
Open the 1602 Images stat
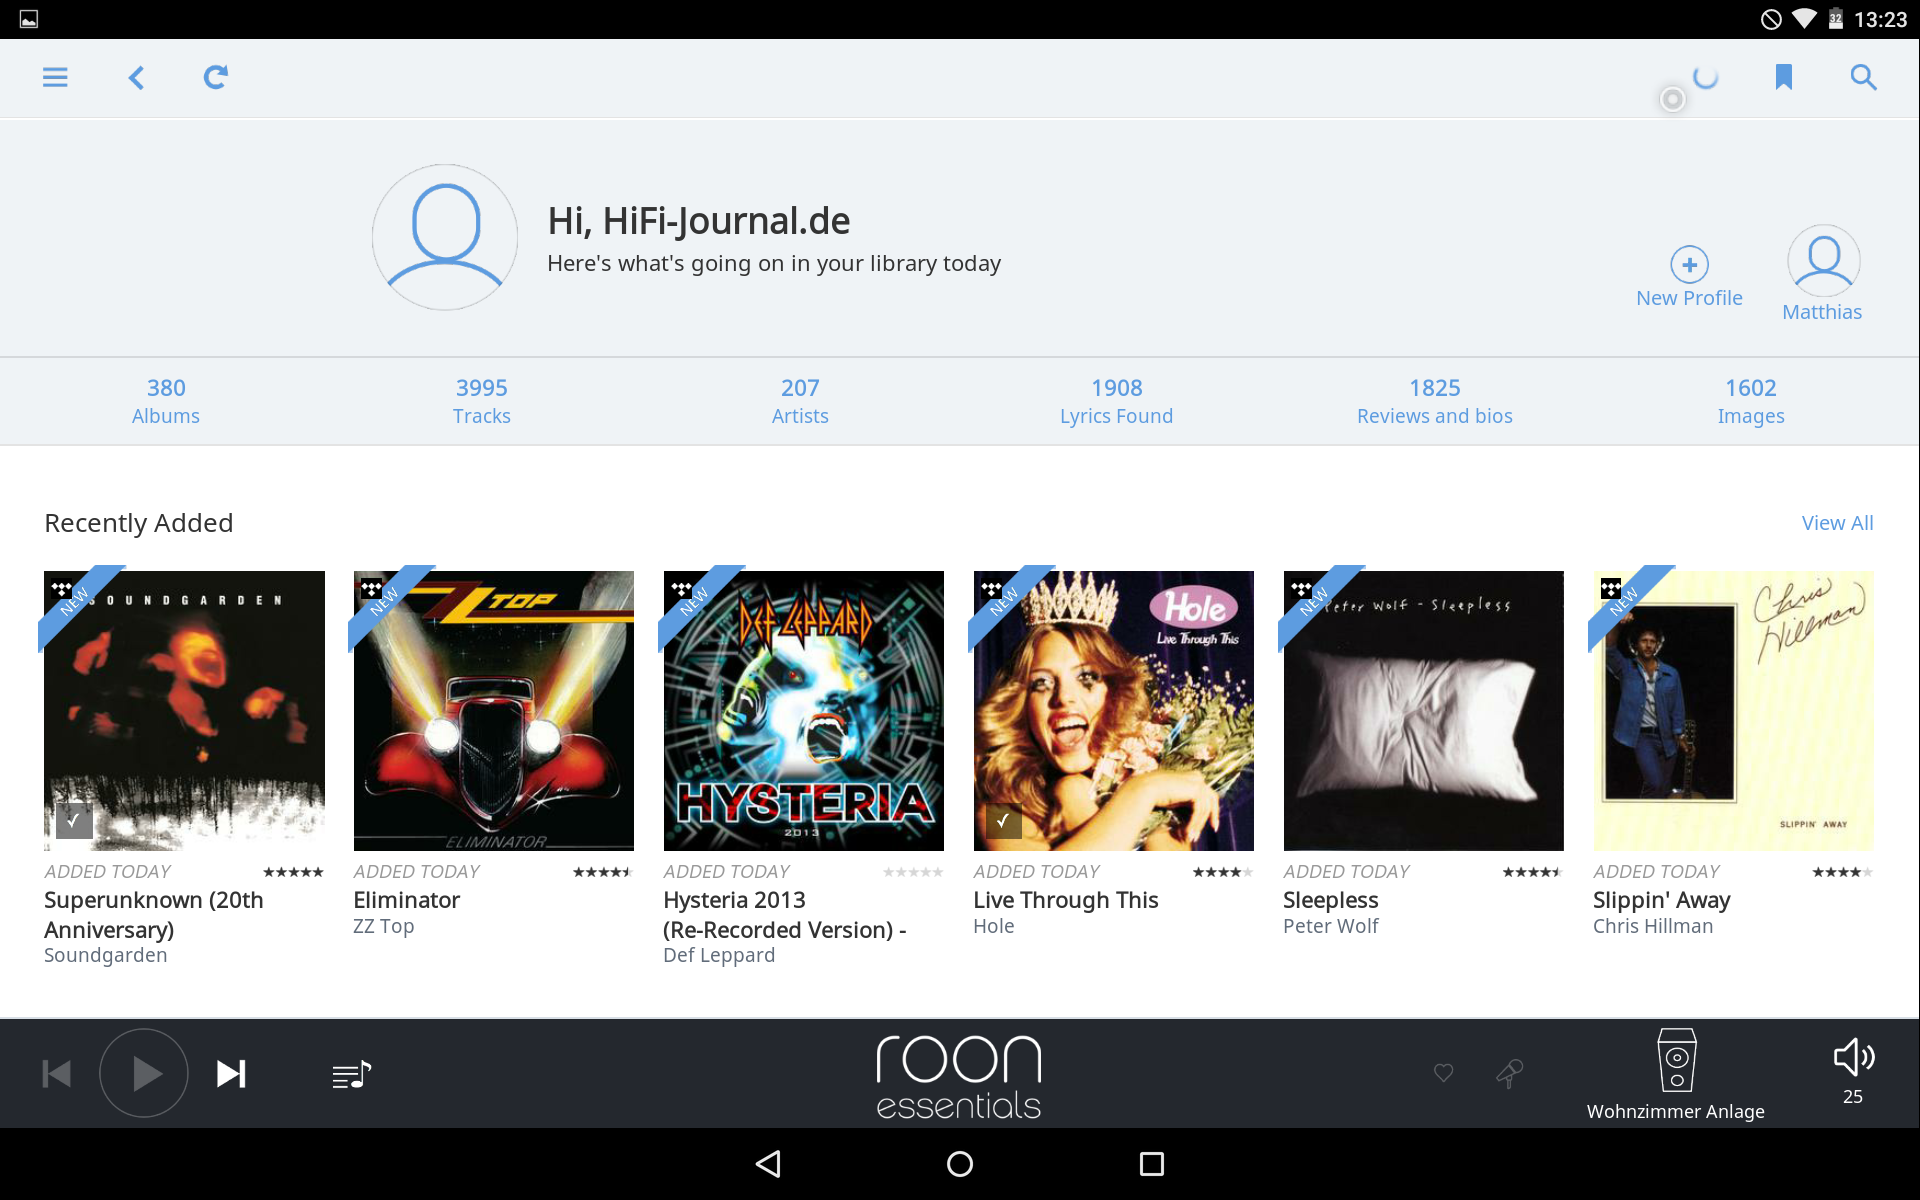[x=1751, y=401]
